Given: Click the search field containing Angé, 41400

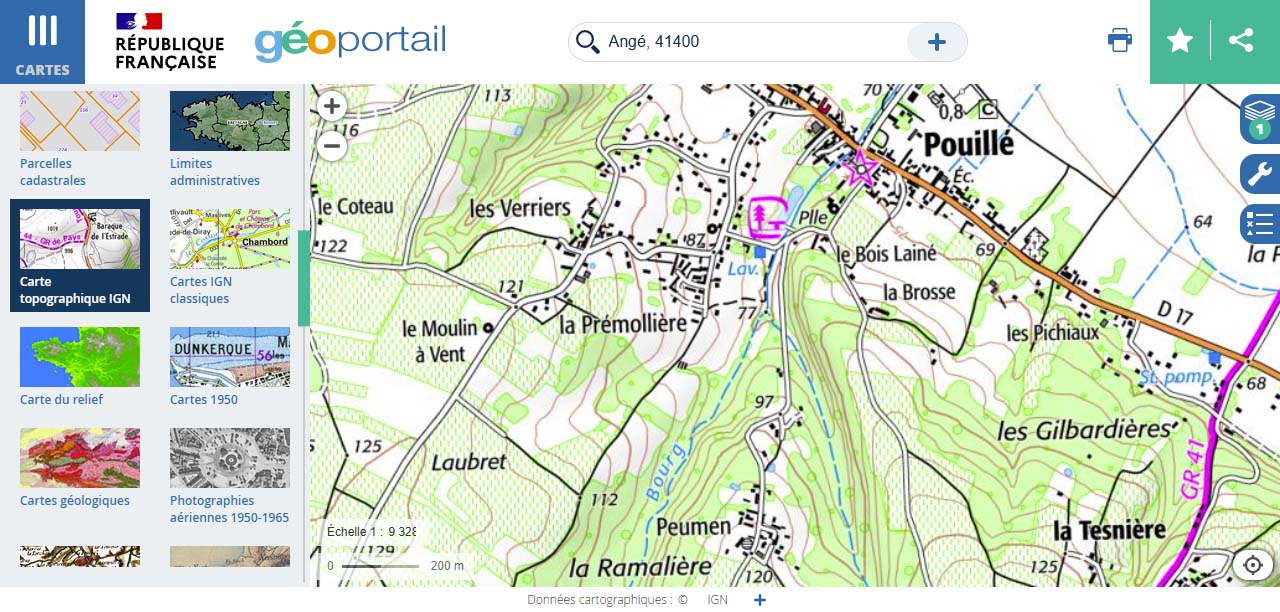Looking at the screenshot, I should coord(750,42).
